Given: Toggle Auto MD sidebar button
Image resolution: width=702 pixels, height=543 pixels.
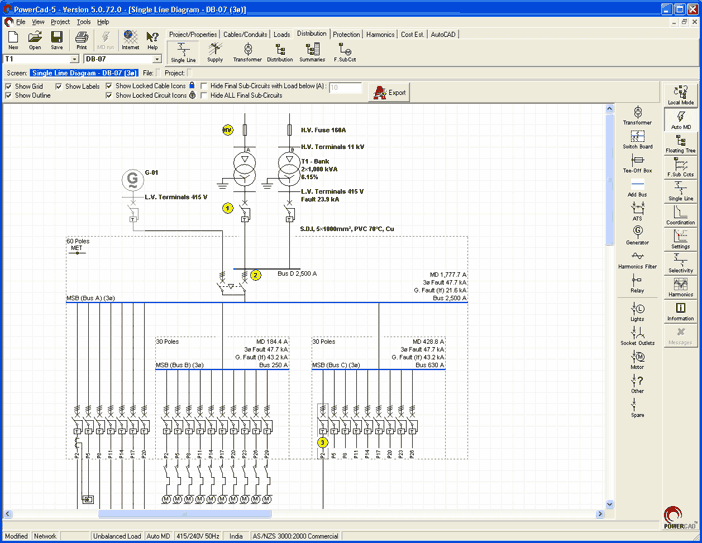Looking at the screenshot, I should [681, 120].
